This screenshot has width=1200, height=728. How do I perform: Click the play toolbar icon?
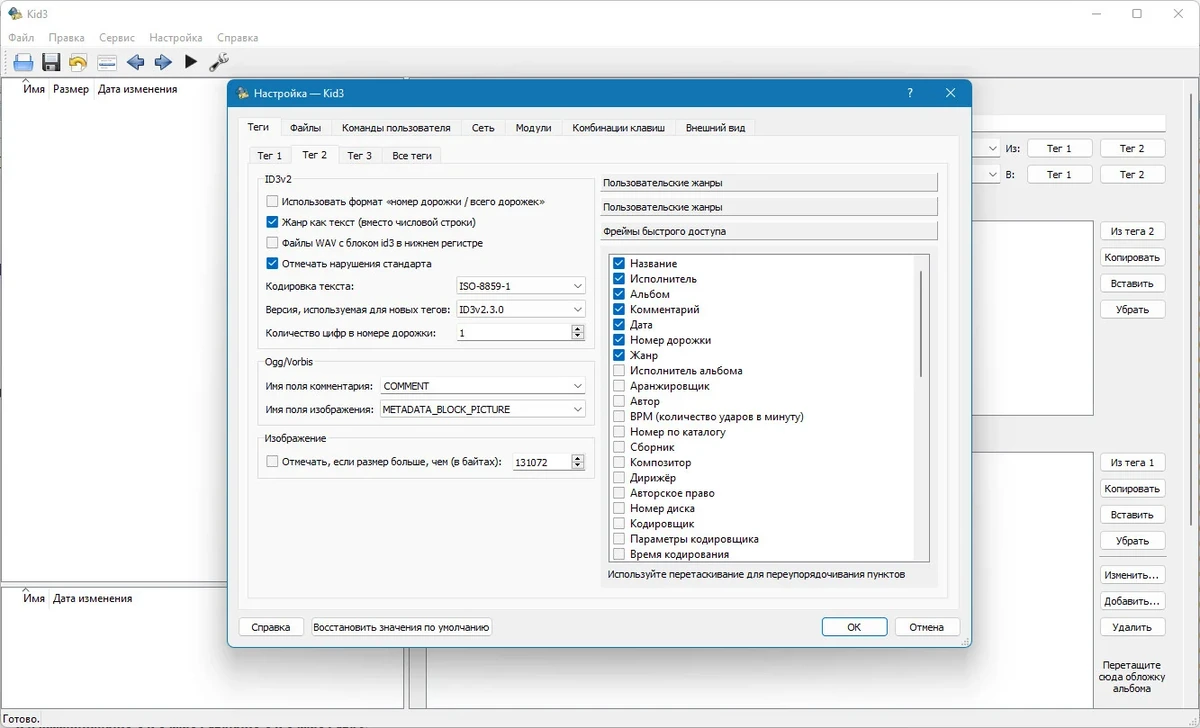191,62
